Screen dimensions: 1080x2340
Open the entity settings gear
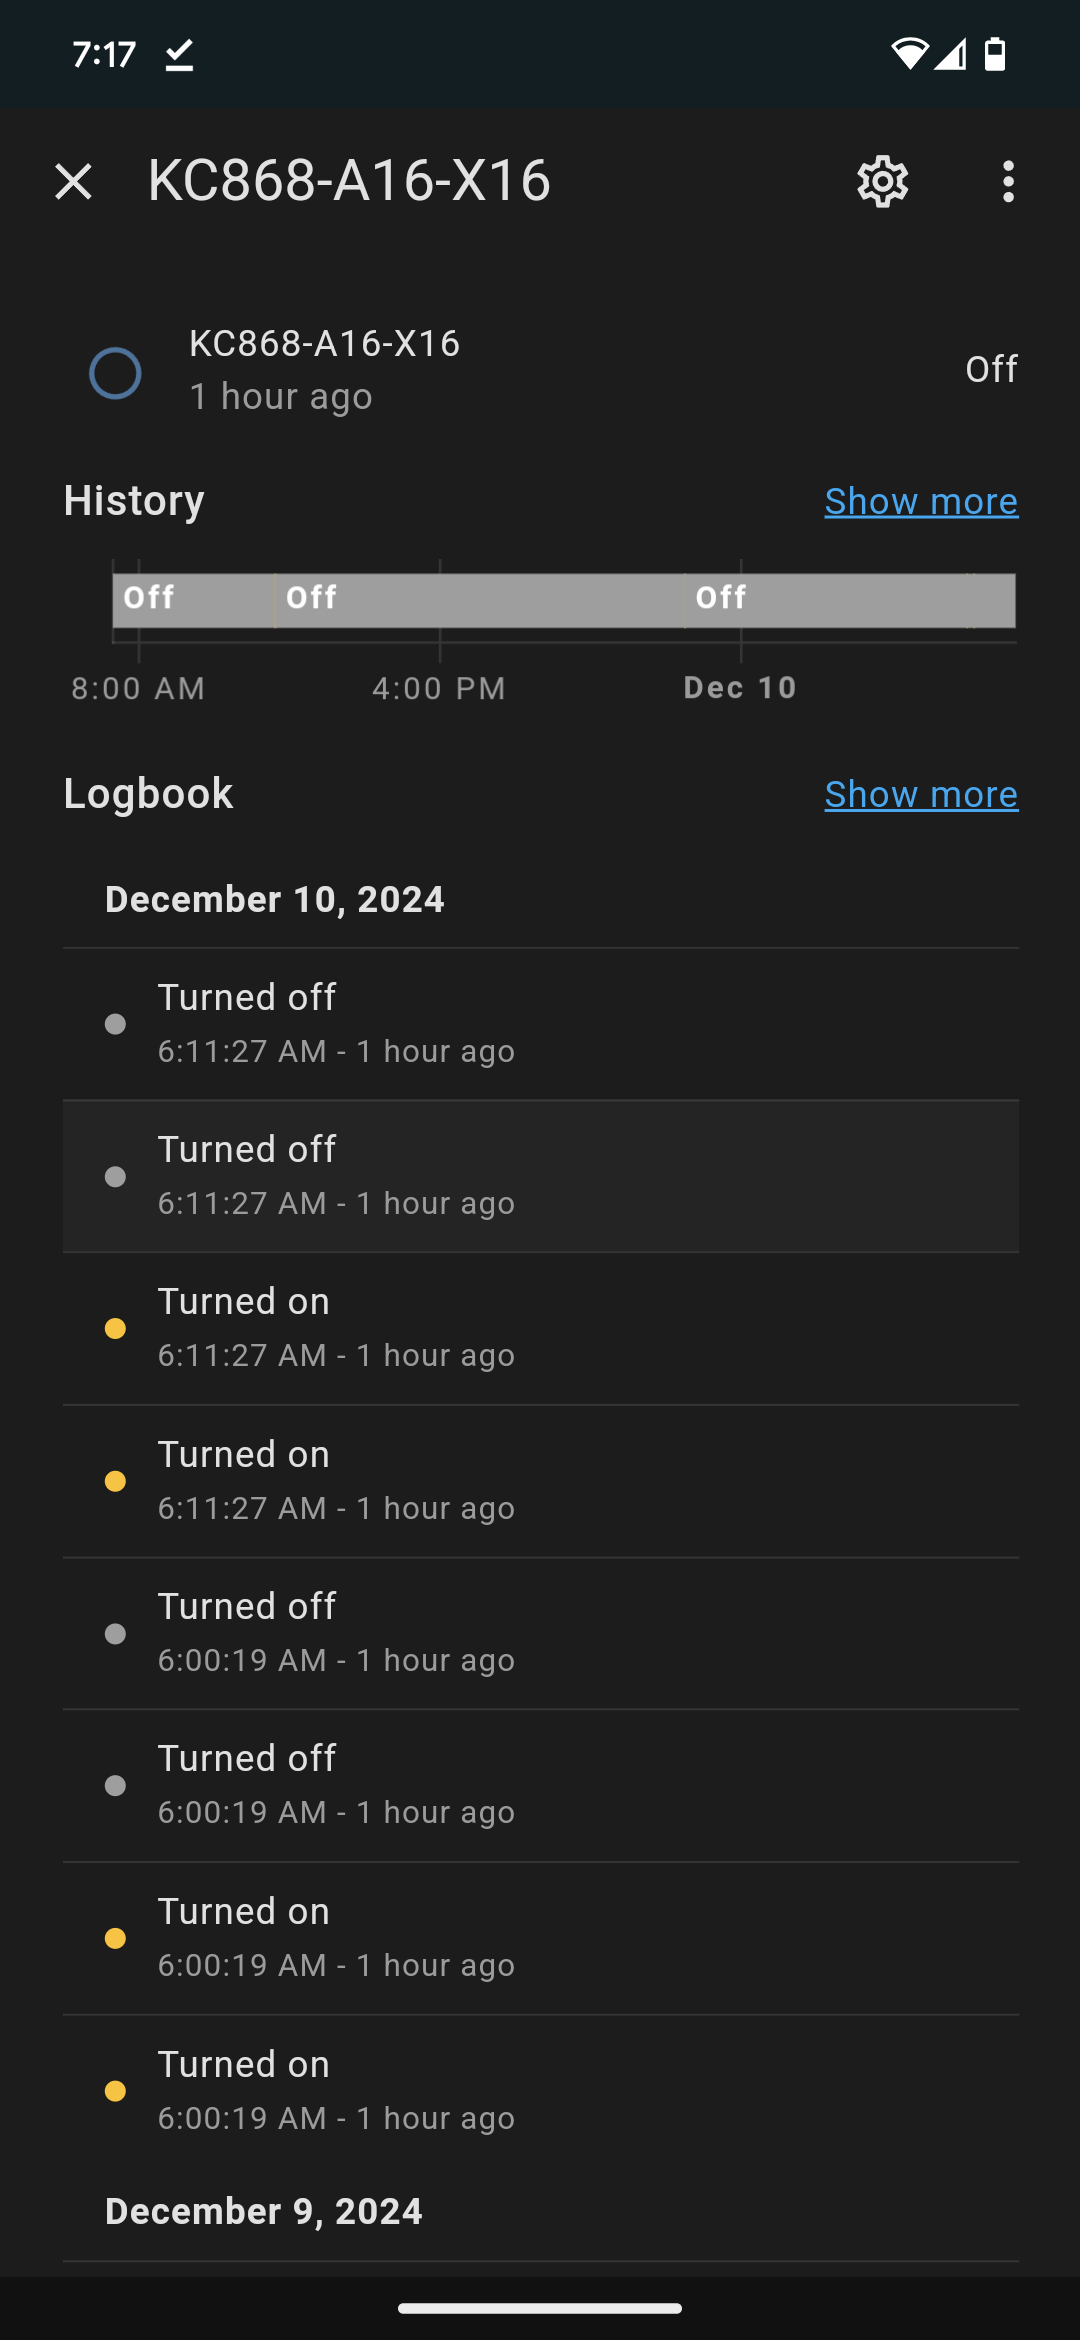[x=882, y=182]
